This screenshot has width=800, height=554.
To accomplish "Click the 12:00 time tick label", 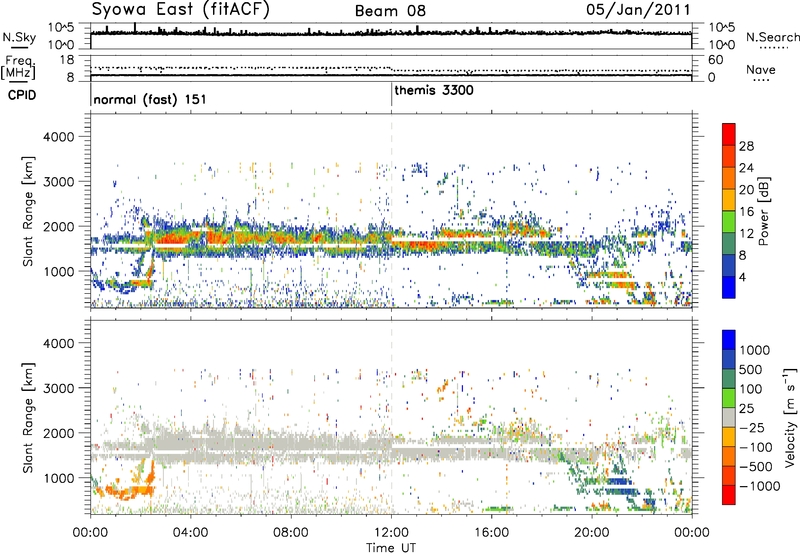I will coord(391,533).
